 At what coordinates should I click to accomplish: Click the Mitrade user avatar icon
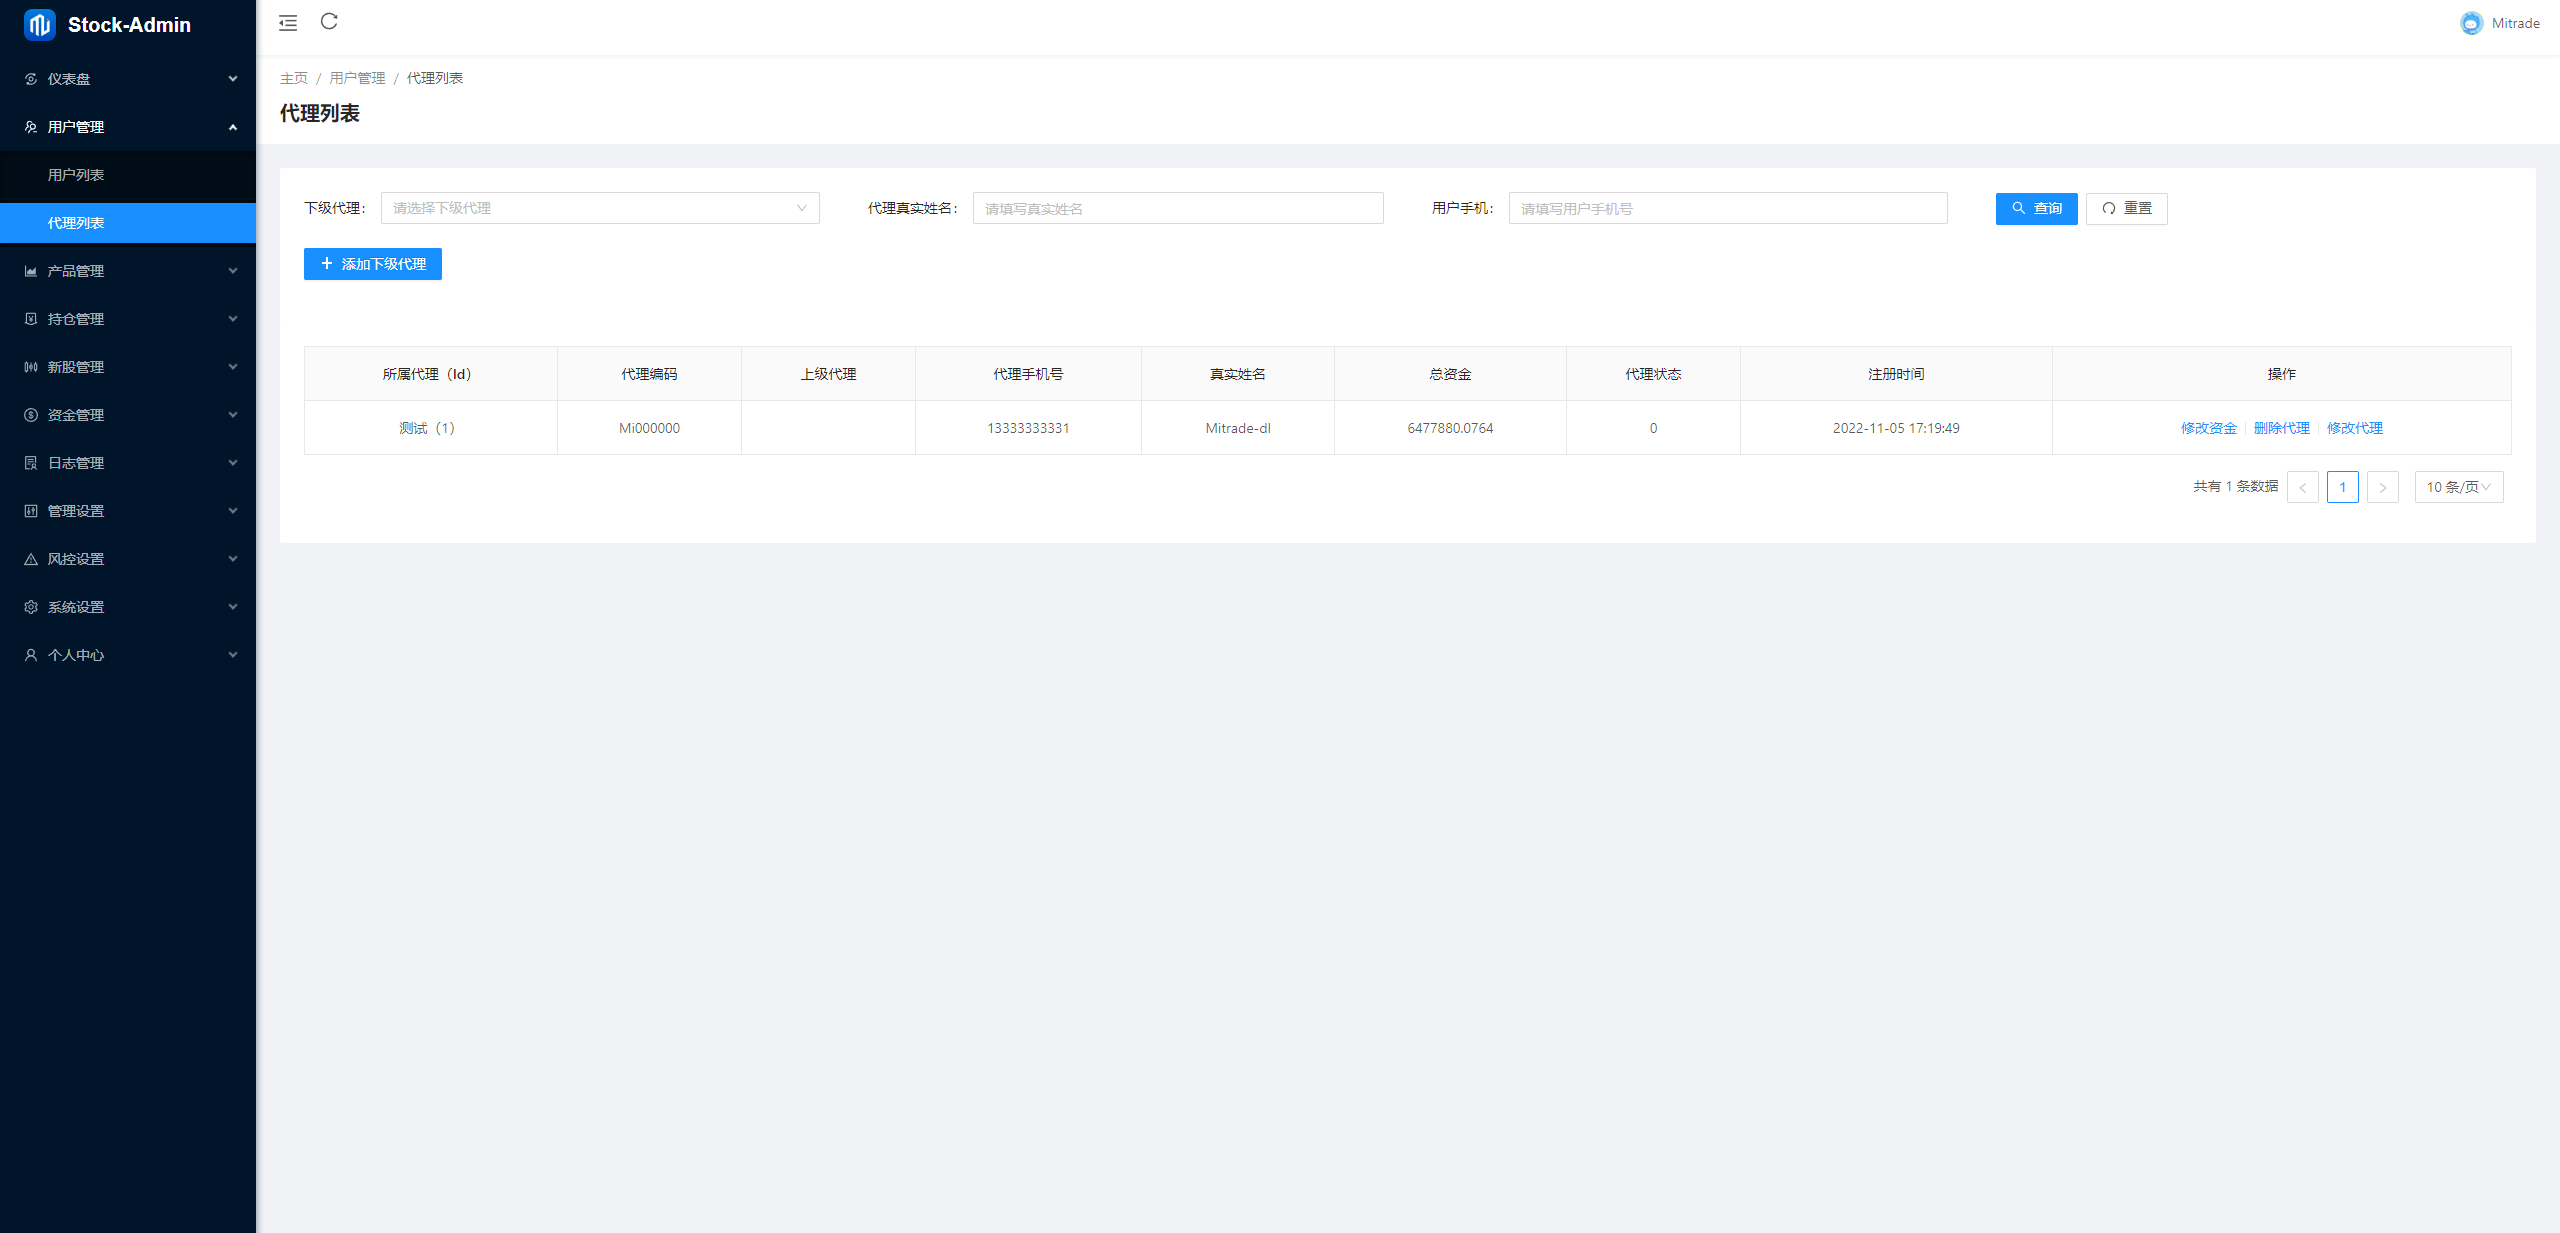tap(2471, 23)
